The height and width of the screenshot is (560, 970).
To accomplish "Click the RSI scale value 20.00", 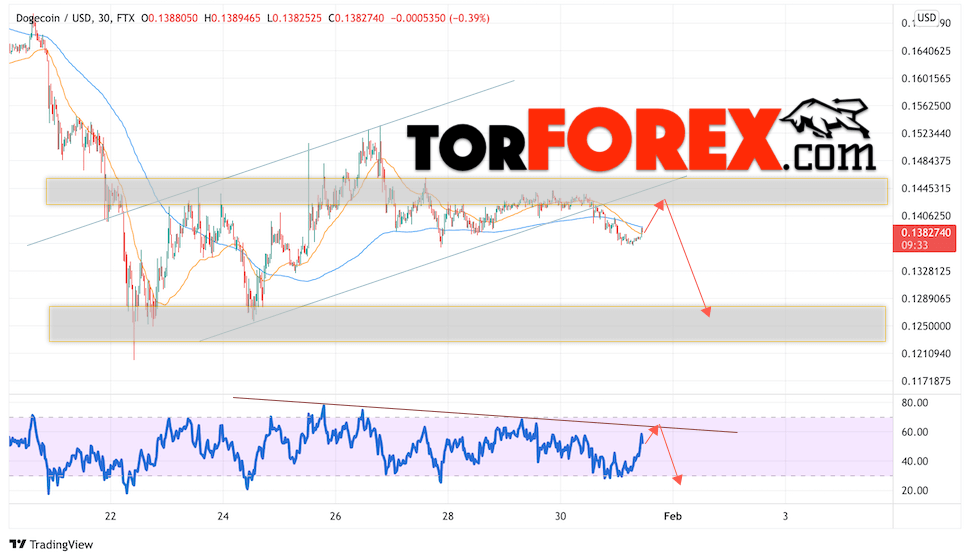I will pos(915,491).
